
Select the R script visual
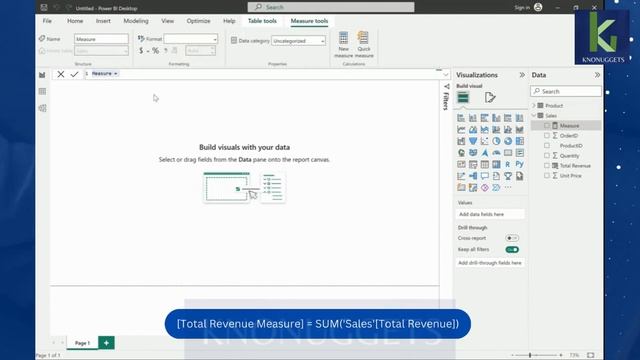pyautogui.click(x=508, y=164)
